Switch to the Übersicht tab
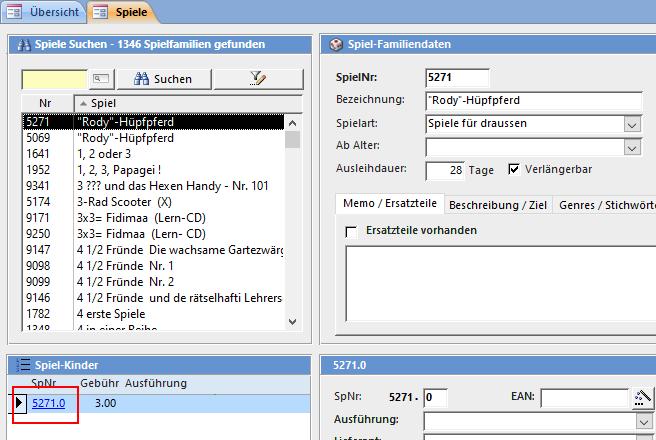 click(43, 12)
